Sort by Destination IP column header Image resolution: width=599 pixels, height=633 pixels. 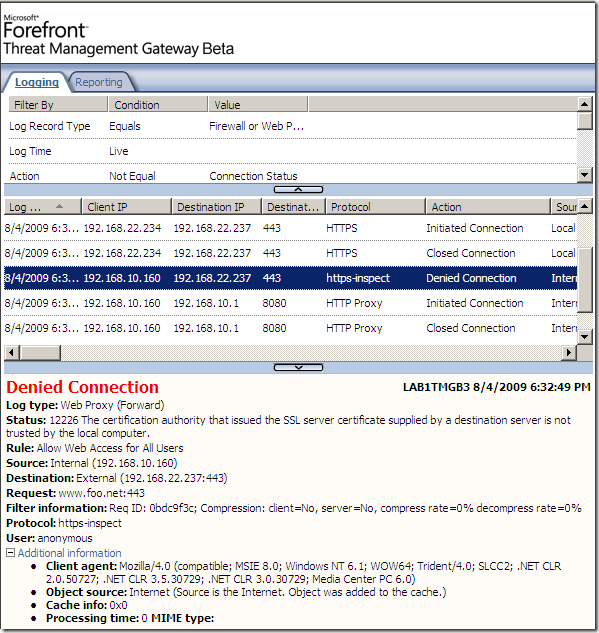[x=217, y=207]
